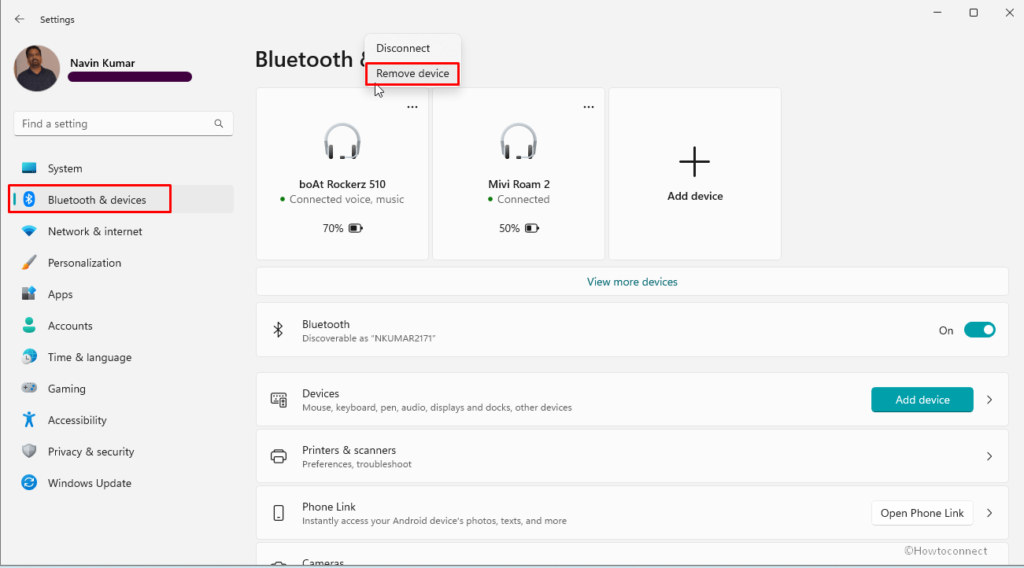
Task: Click the Windows Update refresh icon
Action: pyautogui.click(x=29, y=482)
